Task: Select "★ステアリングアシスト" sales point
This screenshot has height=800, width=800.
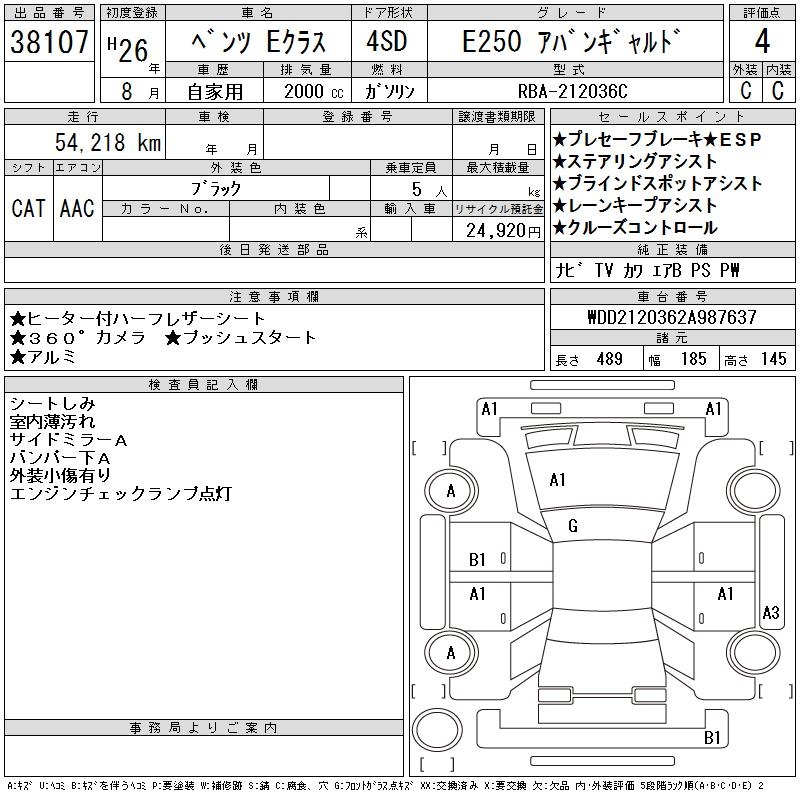Action: [635, 161]
